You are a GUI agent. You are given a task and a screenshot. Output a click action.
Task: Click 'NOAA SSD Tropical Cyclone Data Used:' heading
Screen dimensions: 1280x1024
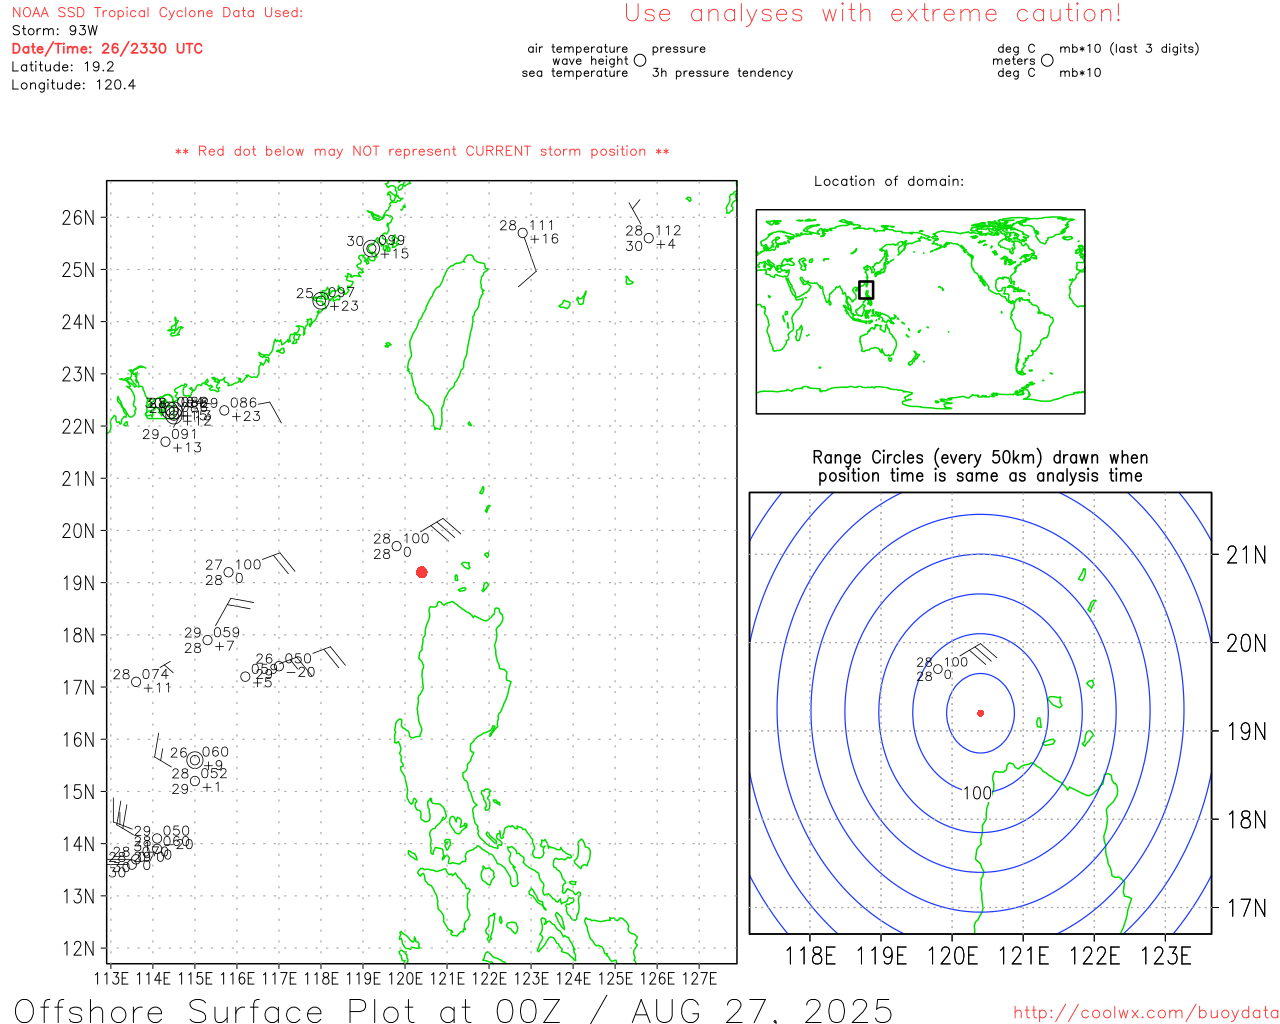coord(157,13)
